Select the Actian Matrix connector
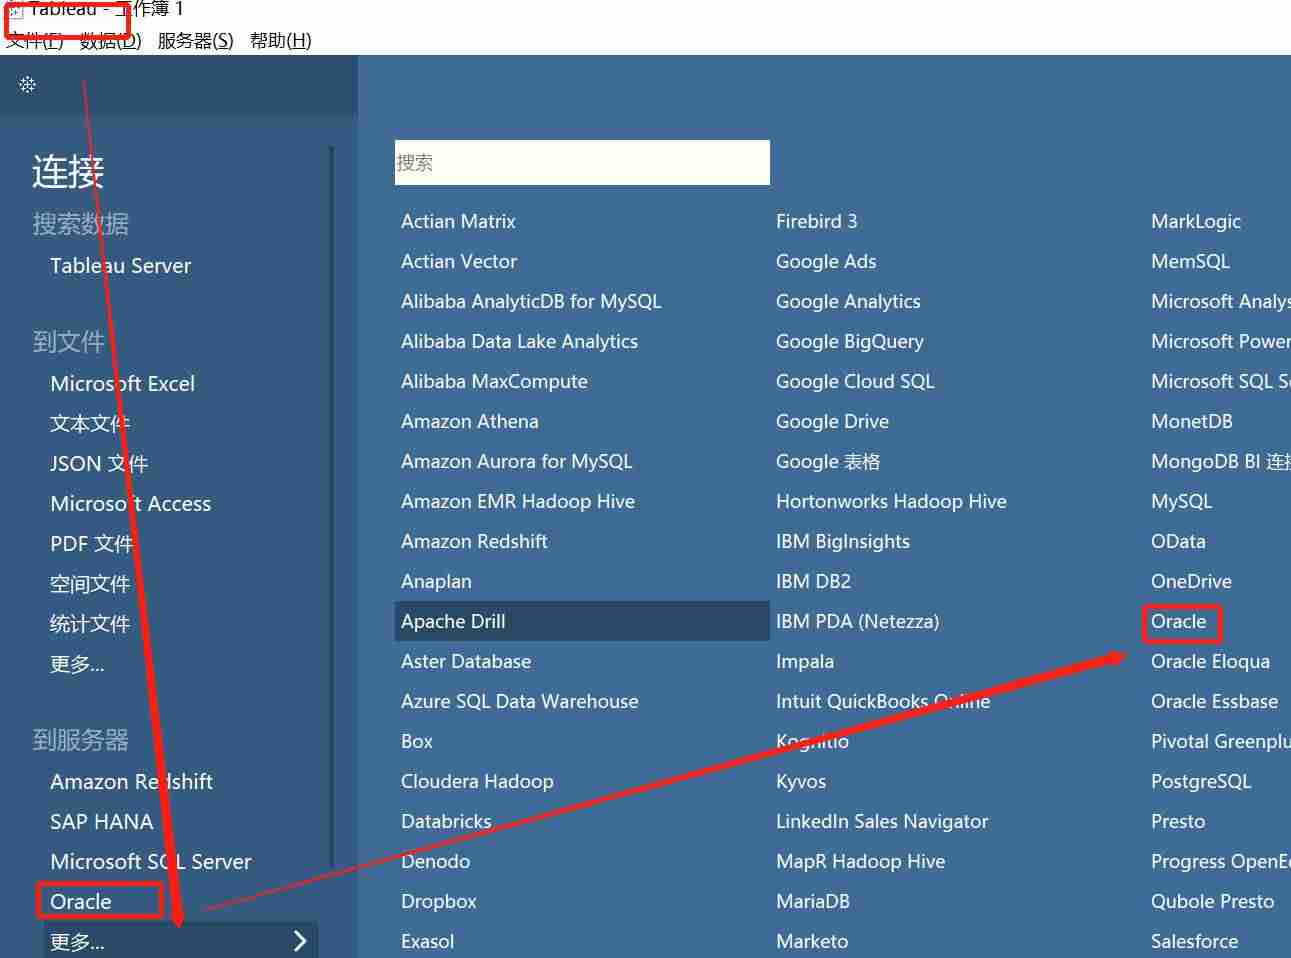The width and height of the screenshot is (1291, 958). (458, 221)
